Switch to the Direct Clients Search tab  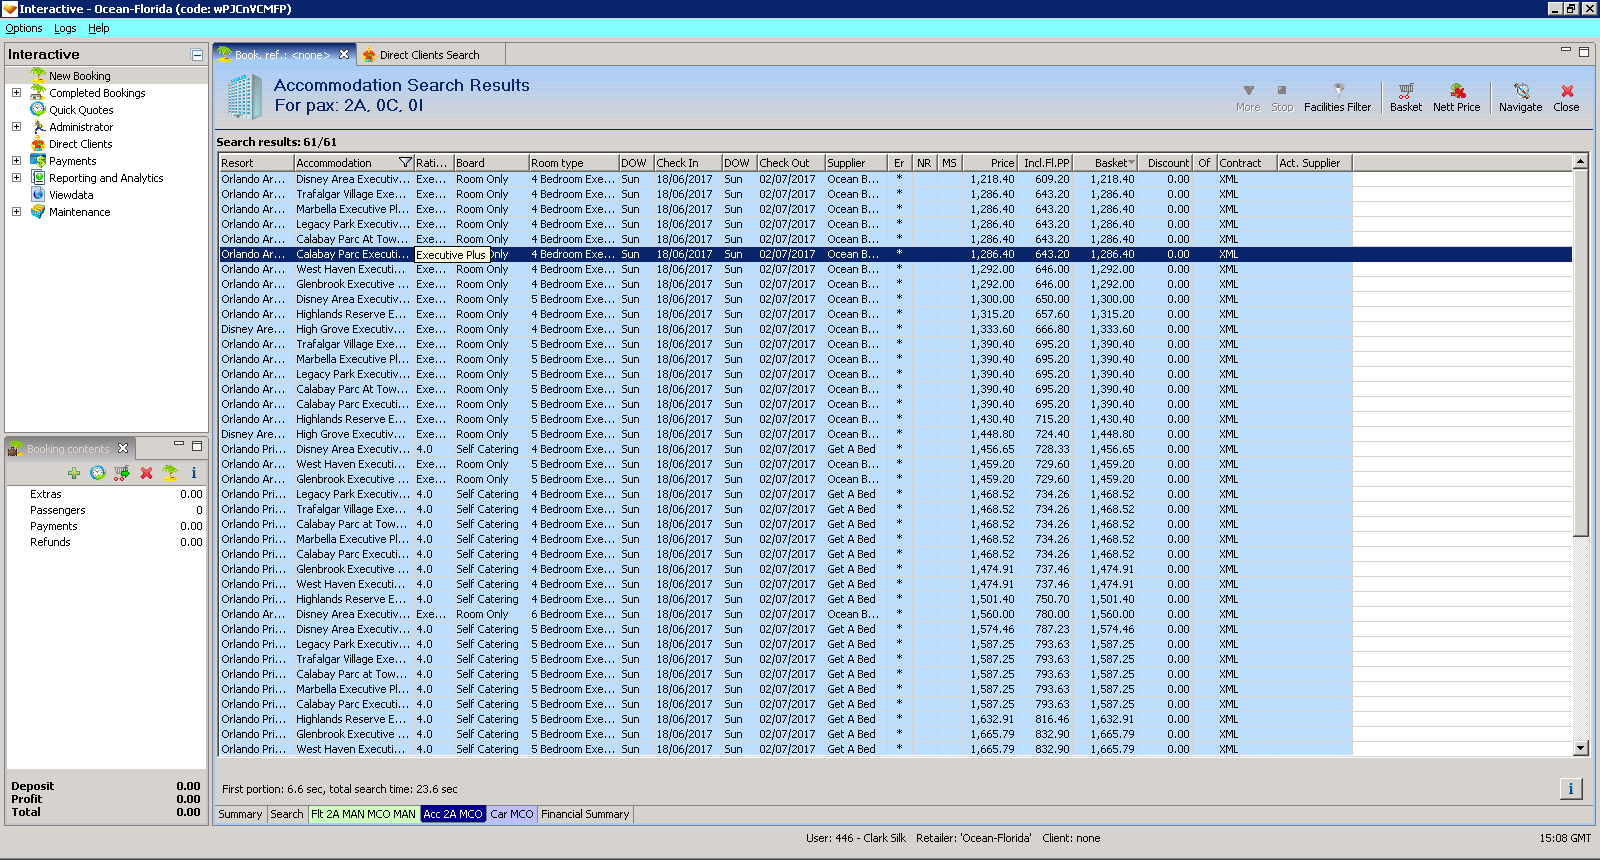(x=428, y=55)
